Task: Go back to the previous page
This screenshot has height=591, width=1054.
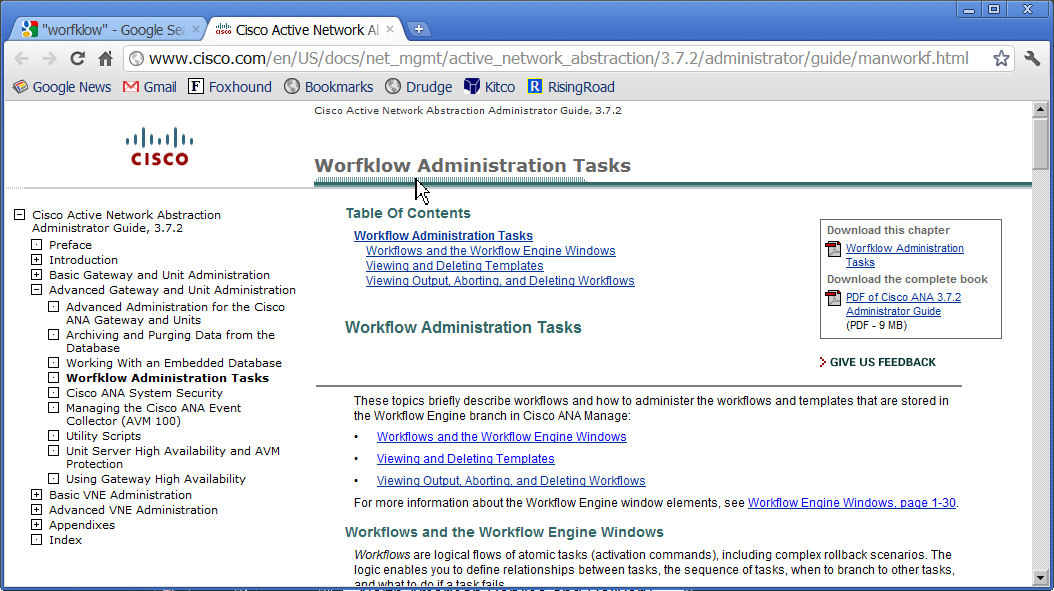Action: pyautogui.click(x=22, y=58)
